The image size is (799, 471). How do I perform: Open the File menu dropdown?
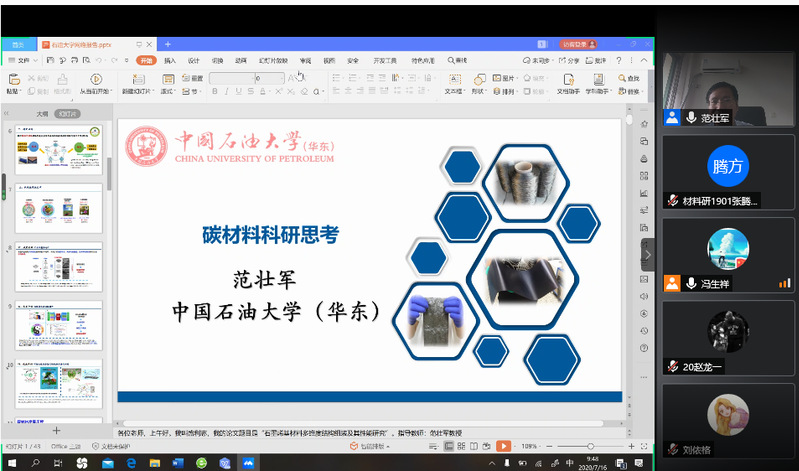tap(23, 60)
